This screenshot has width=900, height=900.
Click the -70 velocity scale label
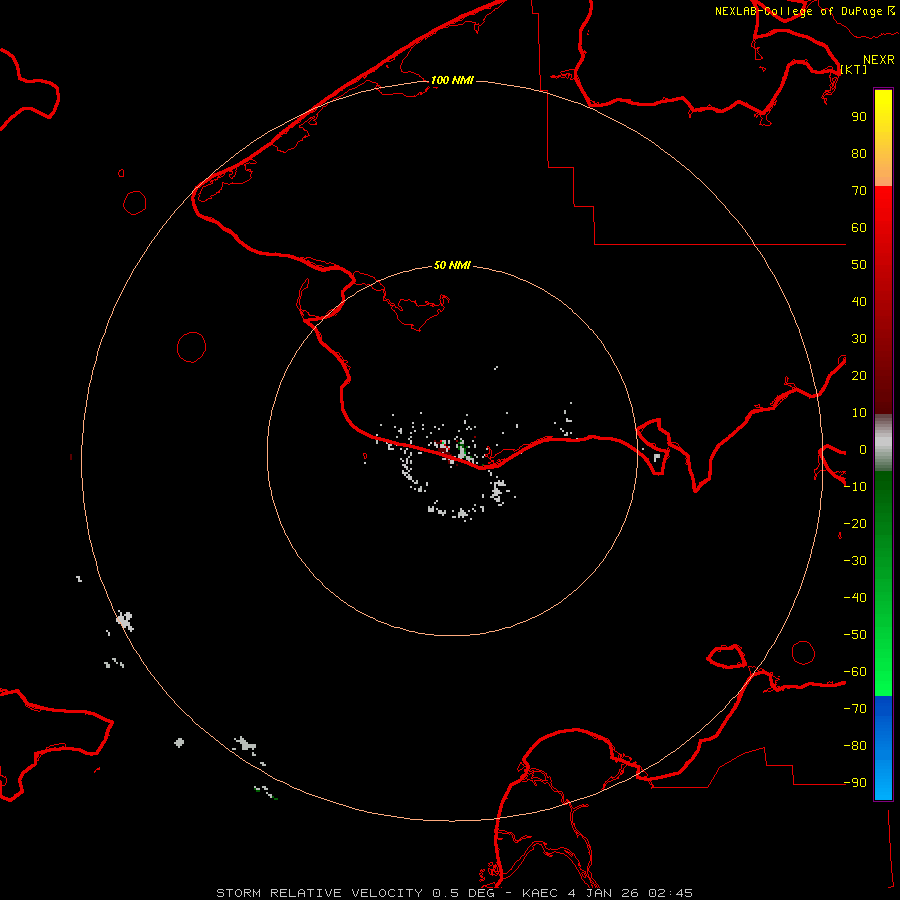click(x=855, y=709)
